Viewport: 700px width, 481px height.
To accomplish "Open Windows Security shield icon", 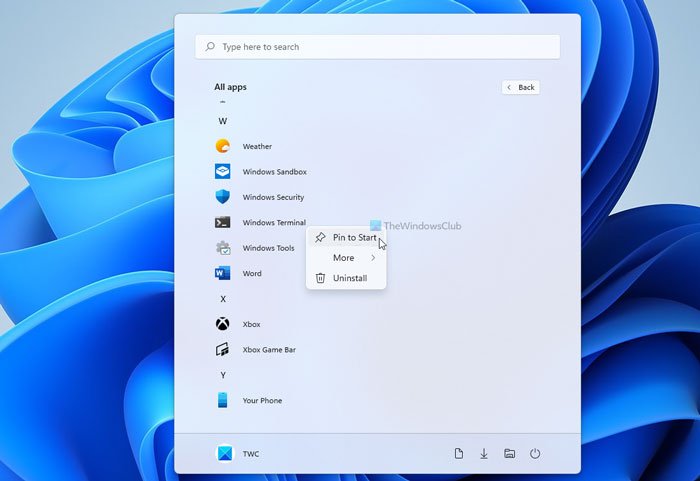I will [222, 197].
